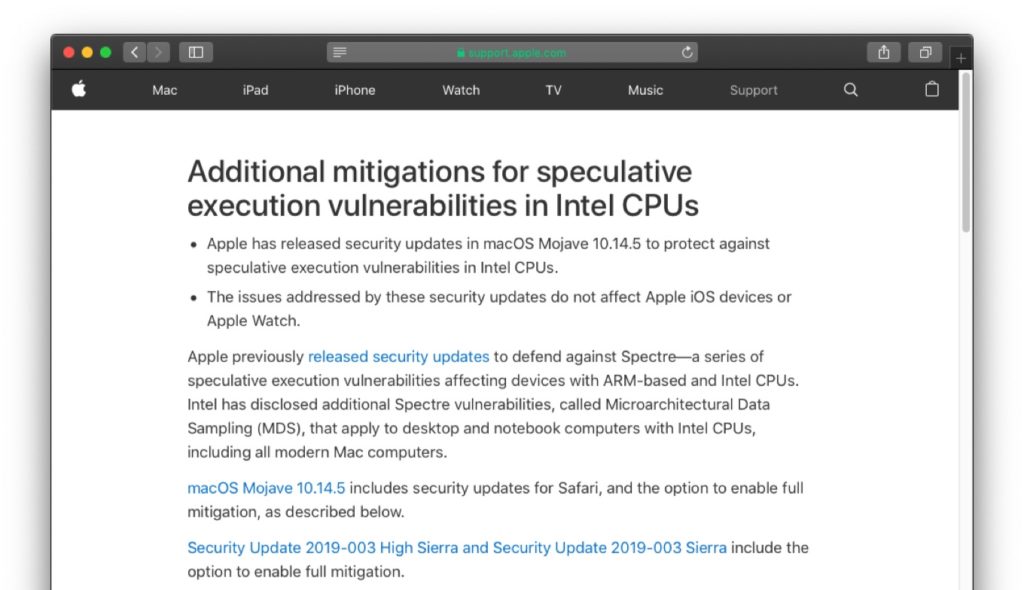The image size is (1024, 590).
Task: Click the Share icon in Safari toolbar
Action: [884, 52]
